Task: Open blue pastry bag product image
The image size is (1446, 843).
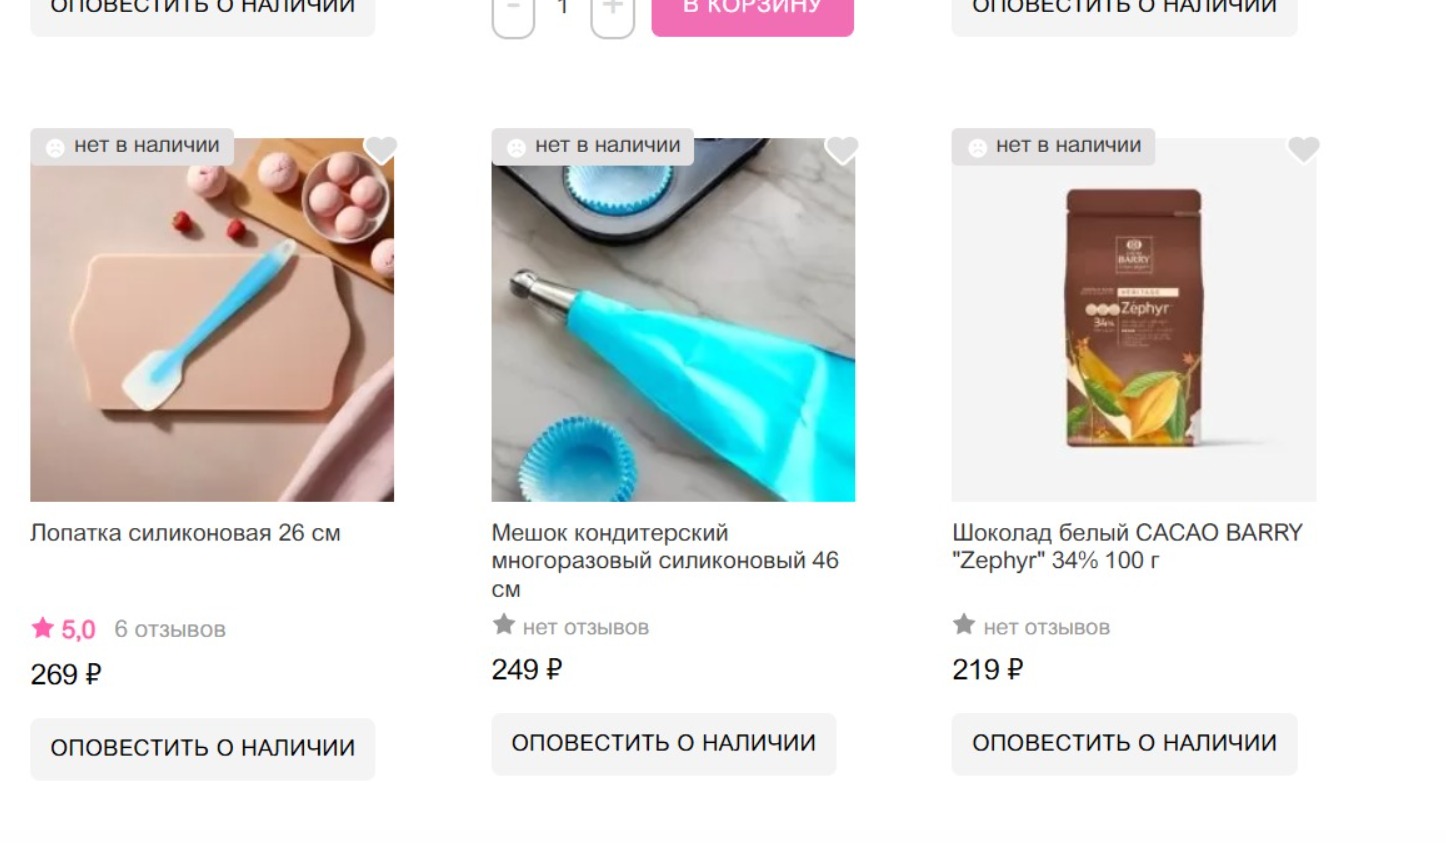Action: pyautogui.click(x=673, y=319)
